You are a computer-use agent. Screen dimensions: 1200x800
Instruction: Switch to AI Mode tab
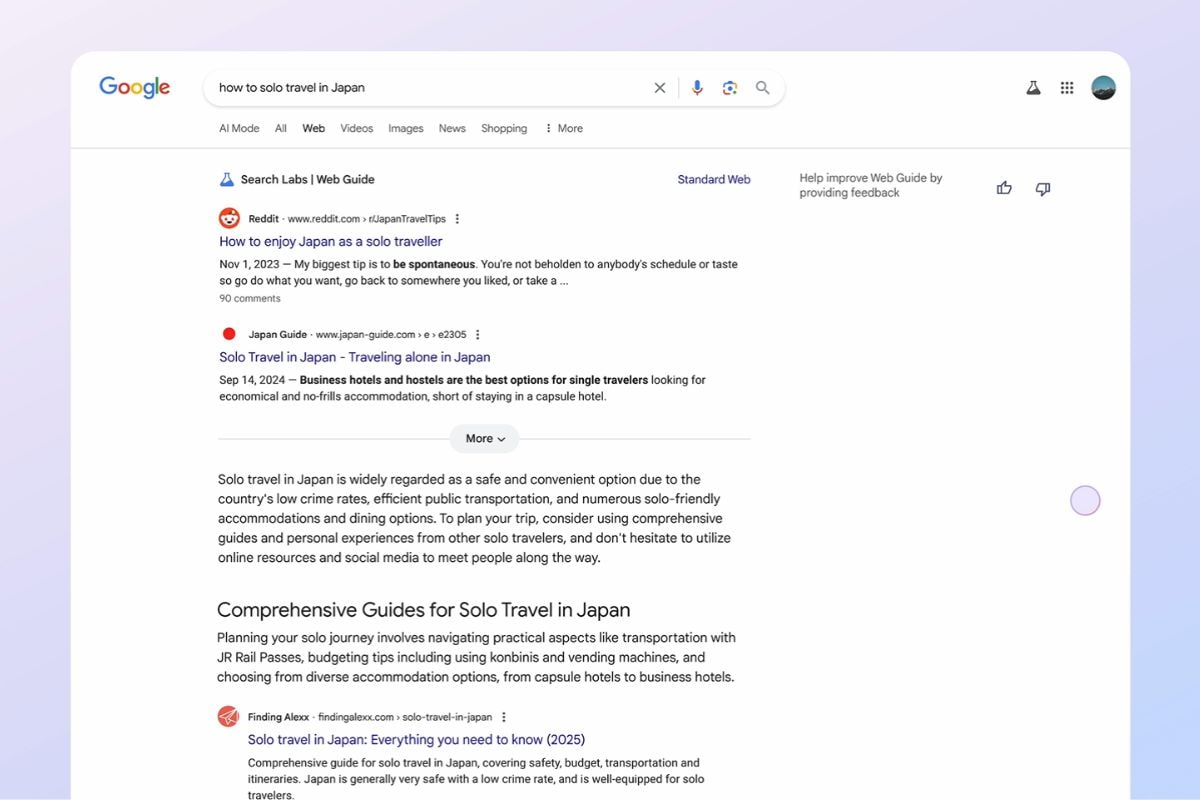coord(239,128)
